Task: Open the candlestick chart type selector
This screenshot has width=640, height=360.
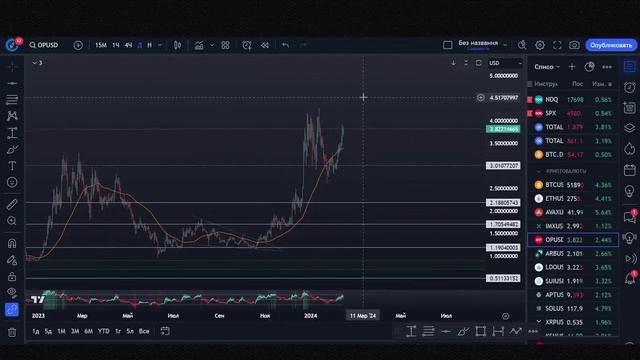Action: (178, 45)
